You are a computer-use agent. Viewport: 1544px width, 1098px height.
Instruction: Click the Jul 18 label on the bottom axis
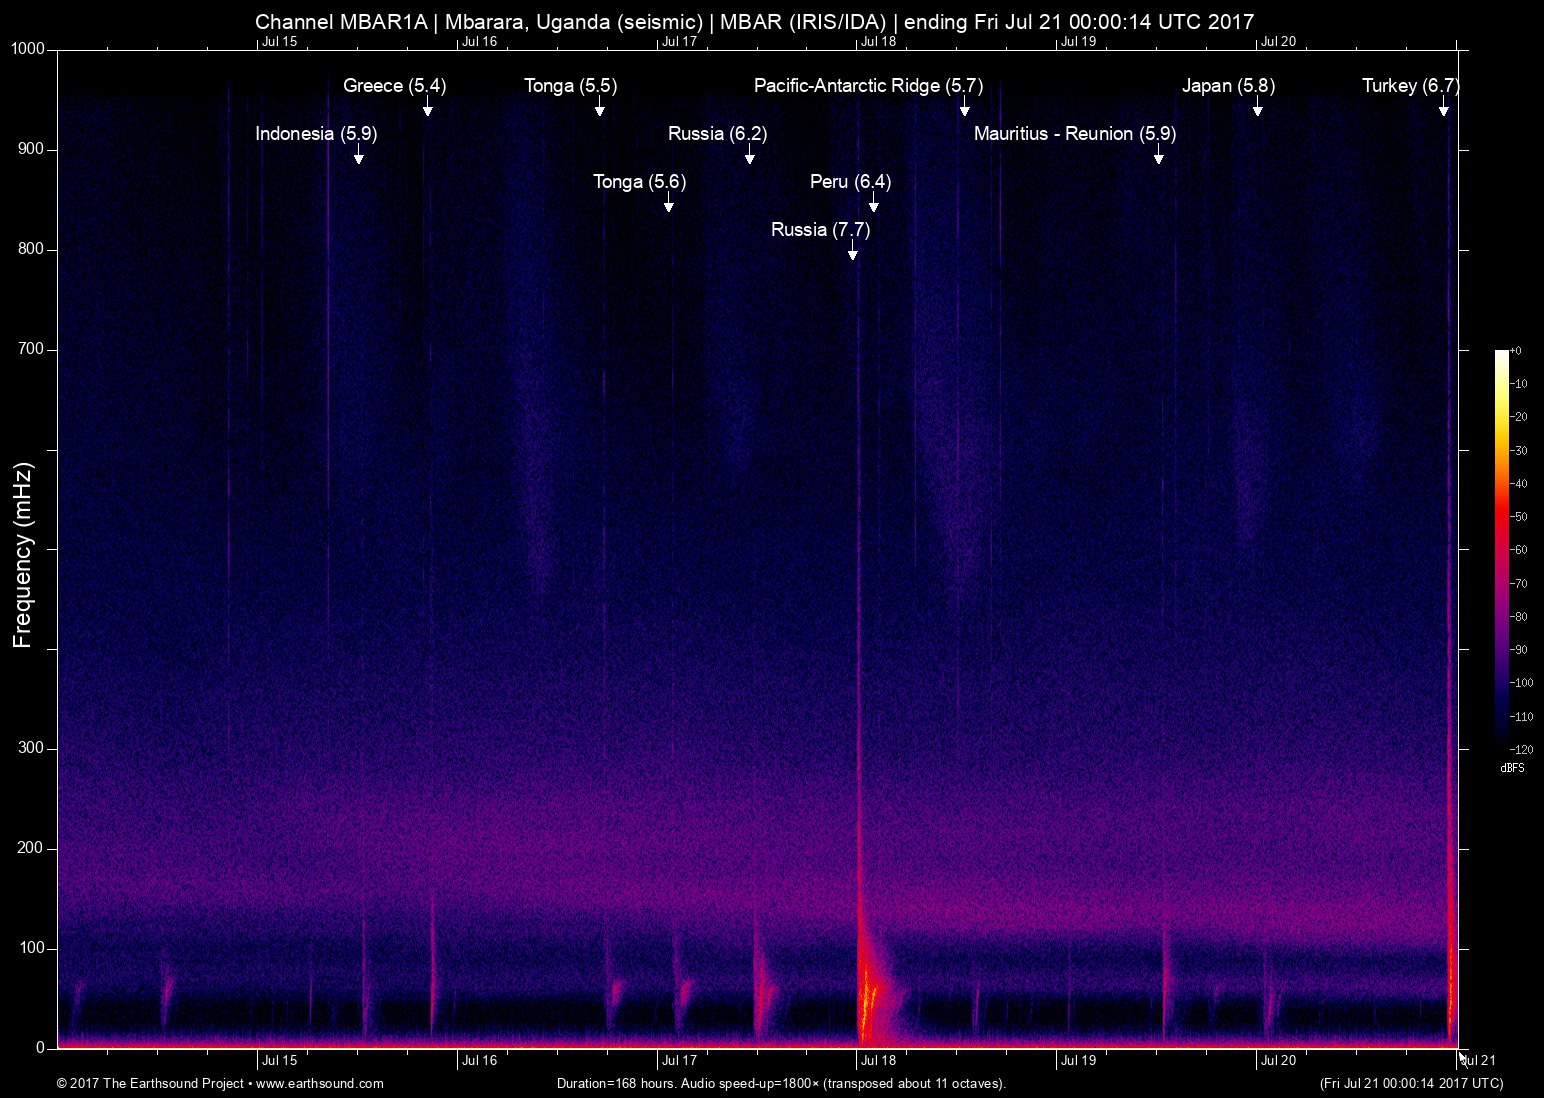click(x=878, y=1061)
